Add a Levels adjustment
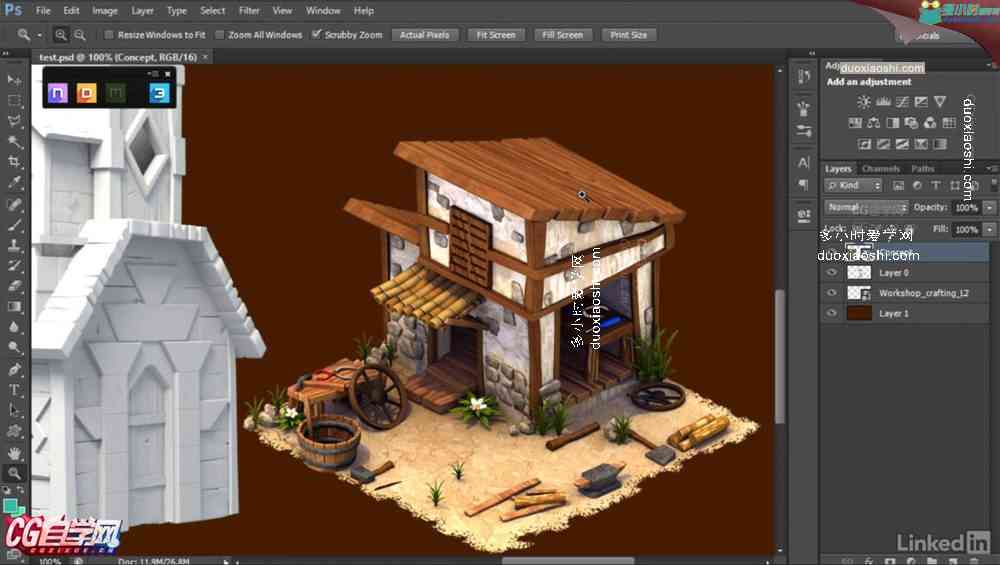Viewport: 1000px width, 565px height. click(x=883, y=102)
